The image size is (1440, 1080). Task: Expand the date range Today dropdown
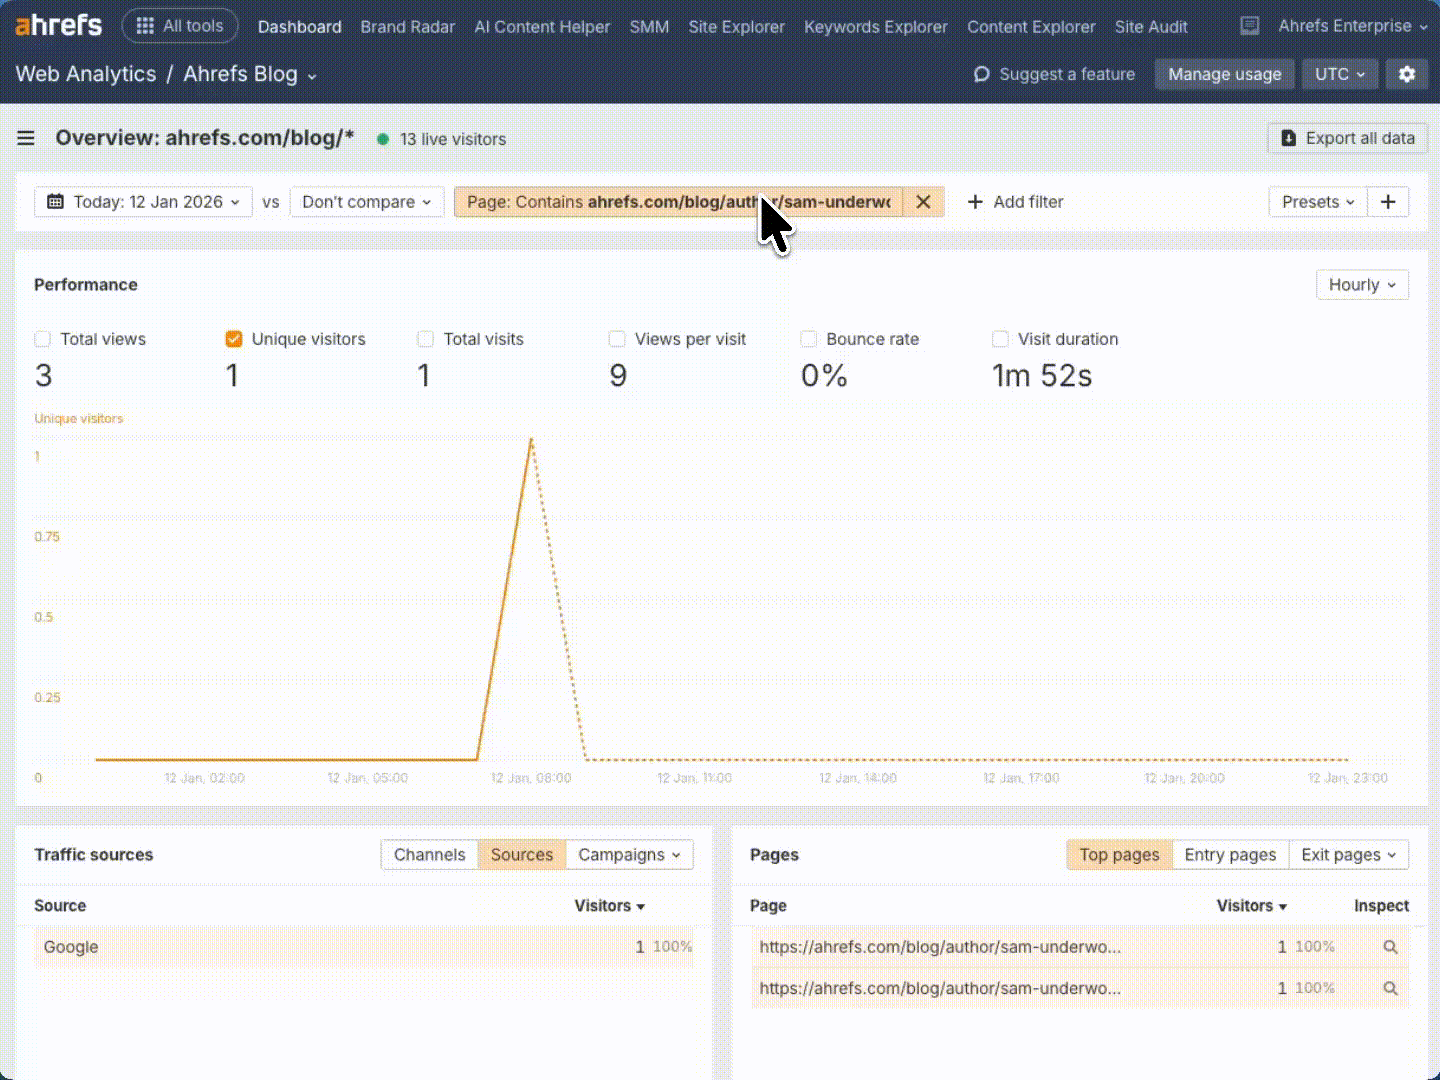coord(144,202)
